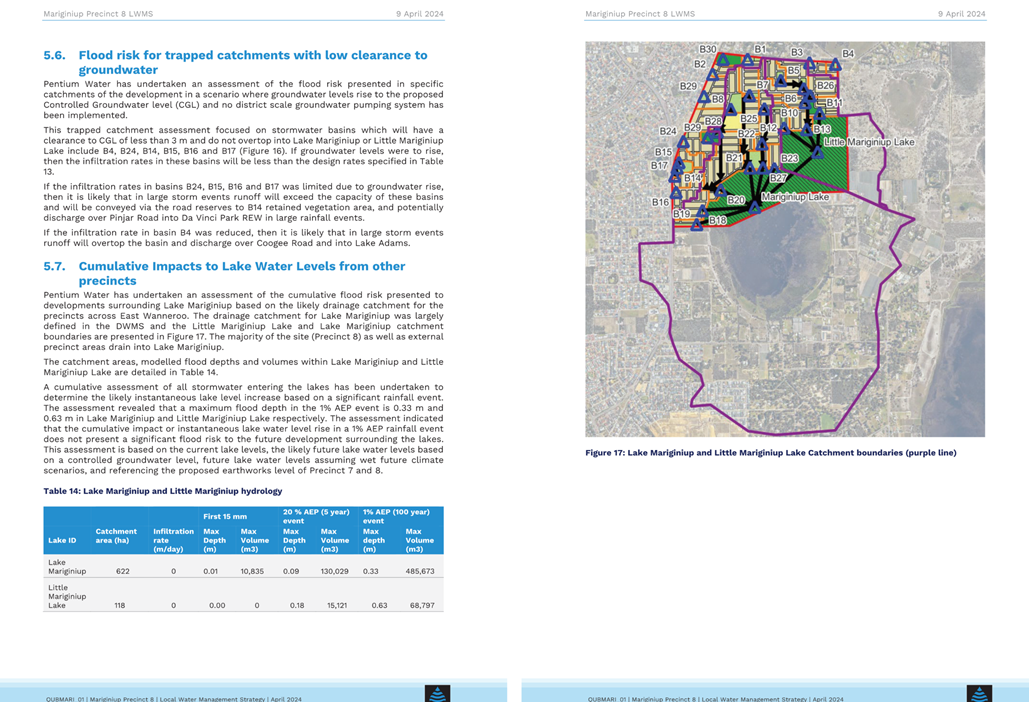Click basin label 'B4' on the map
1029x702 pixels.
[x=848, y=54]
